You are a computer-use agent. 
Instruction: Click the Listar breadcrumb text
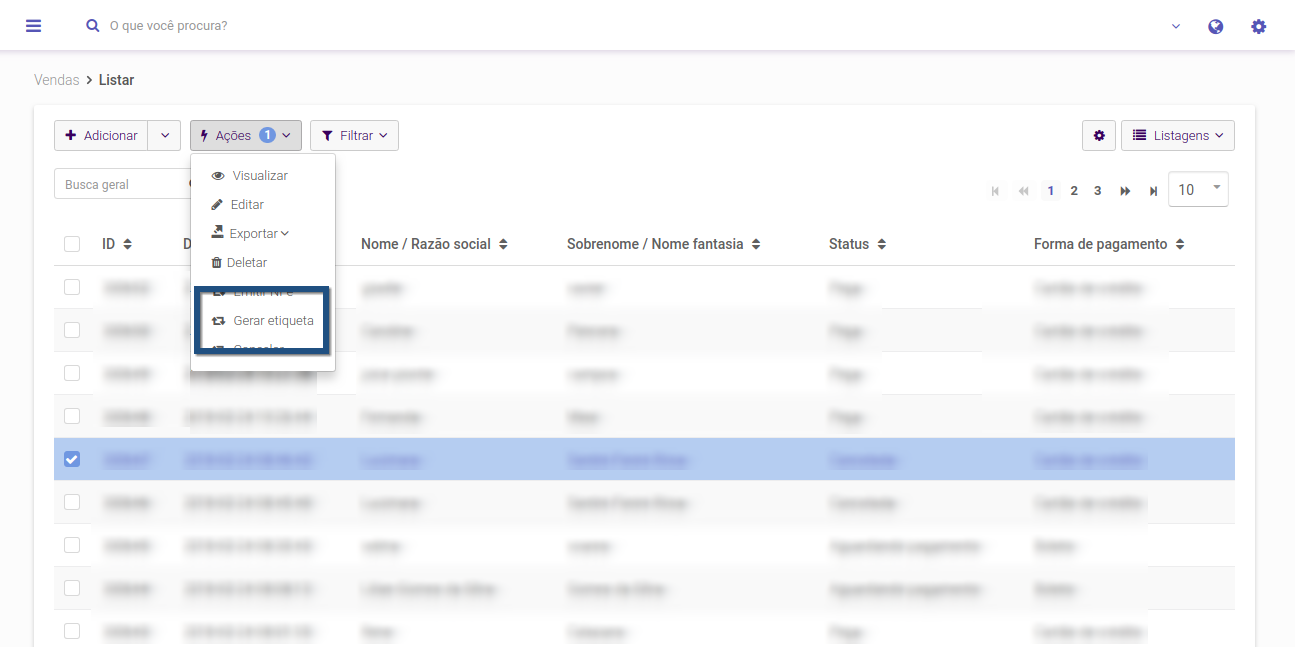(x=116, y=80)
